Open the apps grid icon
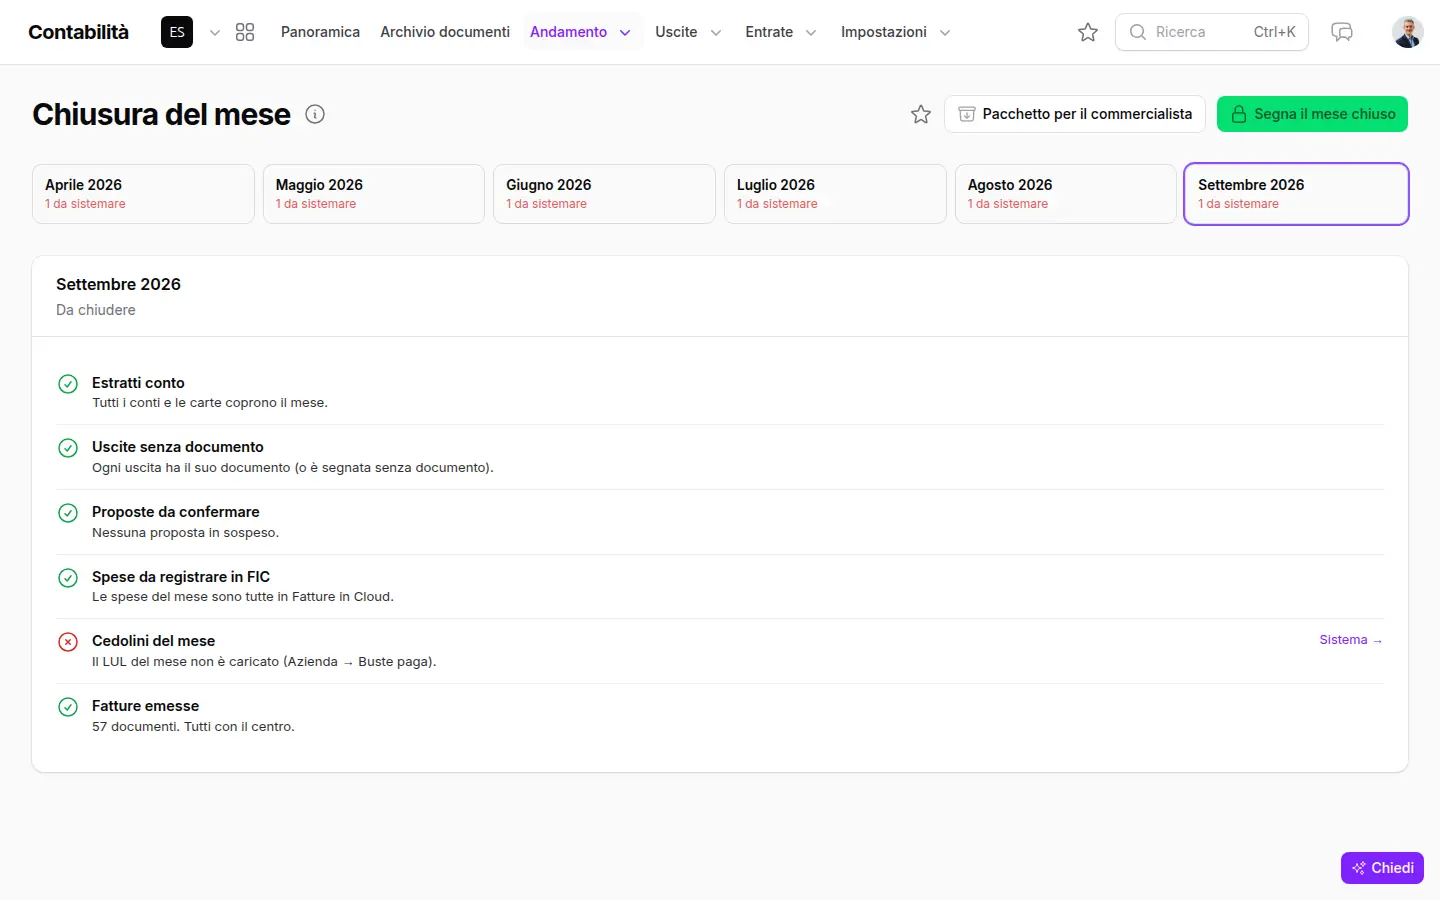The width and height of the screenshot is (1440, 900). pyautogui.click(x=245, y=32)
